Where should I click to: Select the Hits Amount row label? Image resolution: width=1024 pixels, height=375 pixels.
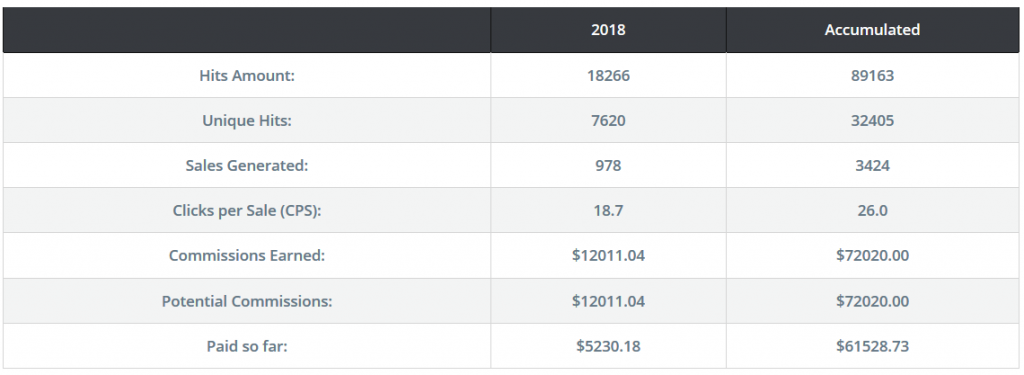(x=247, y=76)
